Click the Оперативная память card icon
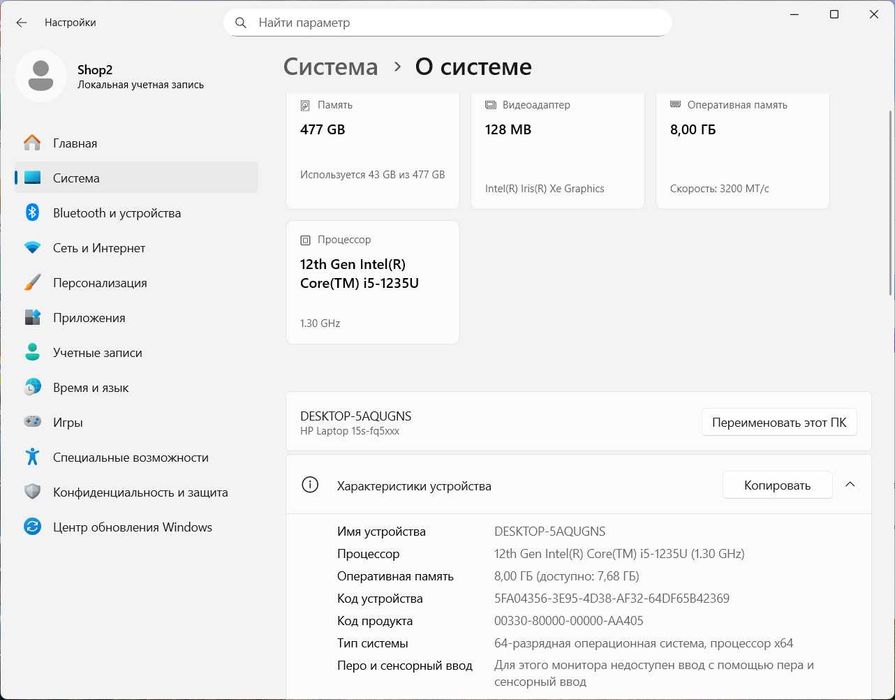Screen dimensions: 895x700 (675, 104)
